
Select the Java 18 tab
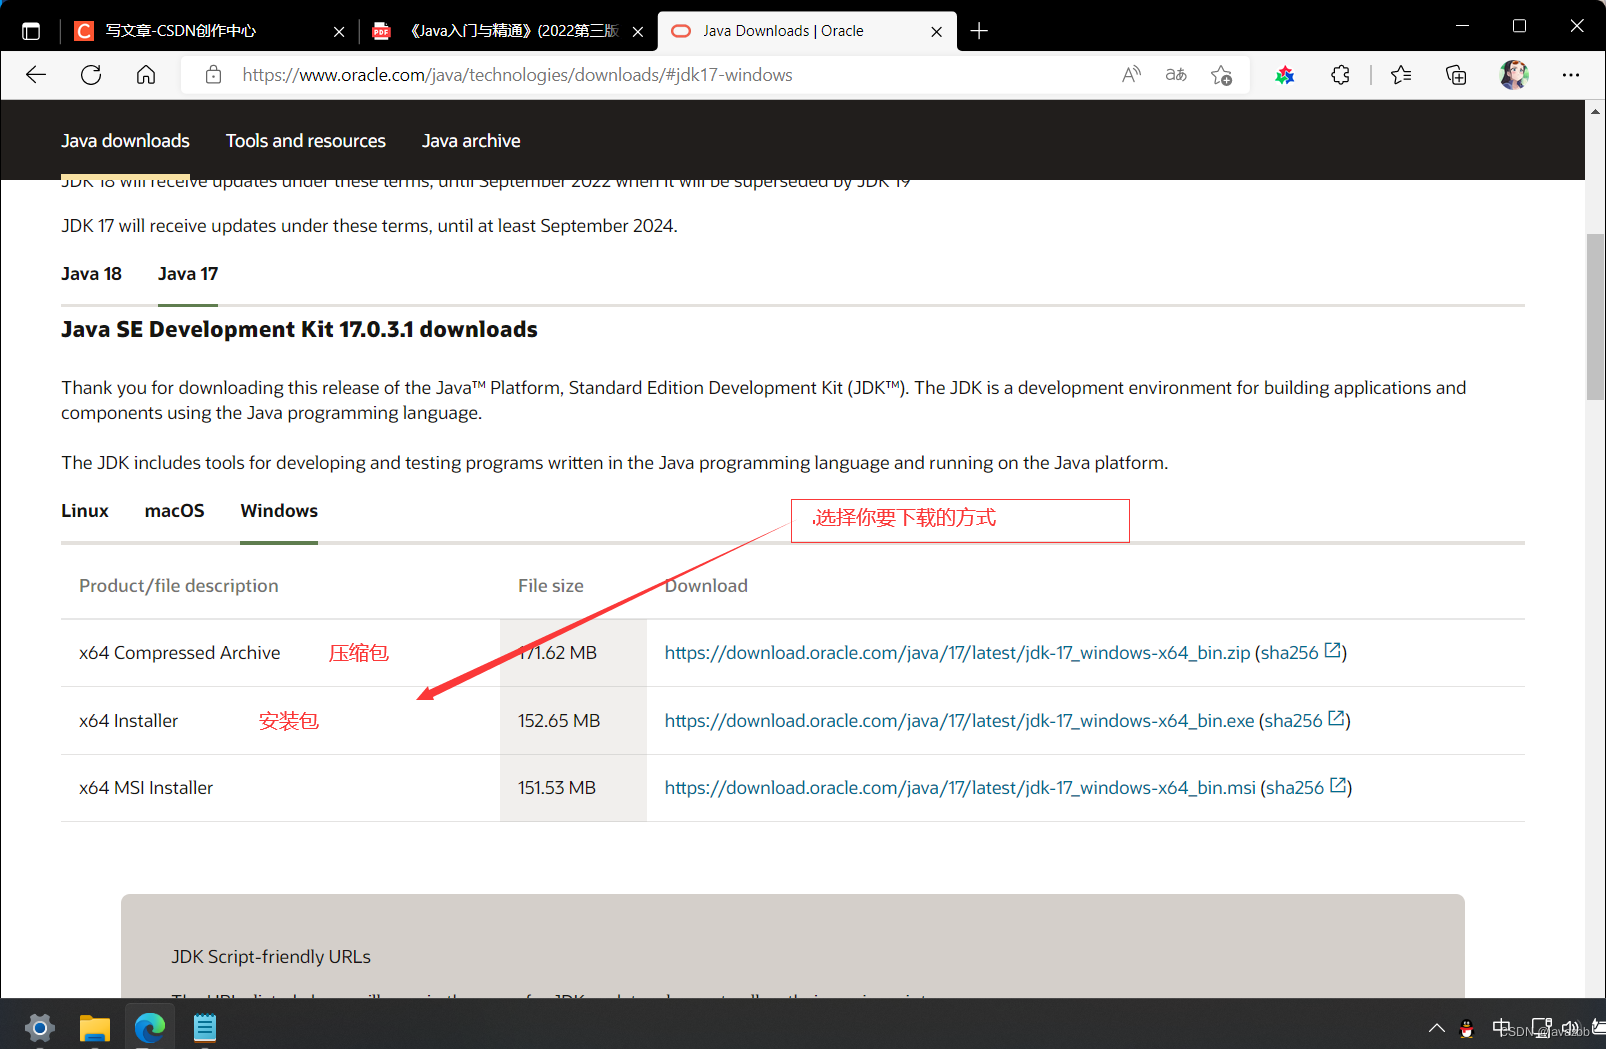pos(91,274)
